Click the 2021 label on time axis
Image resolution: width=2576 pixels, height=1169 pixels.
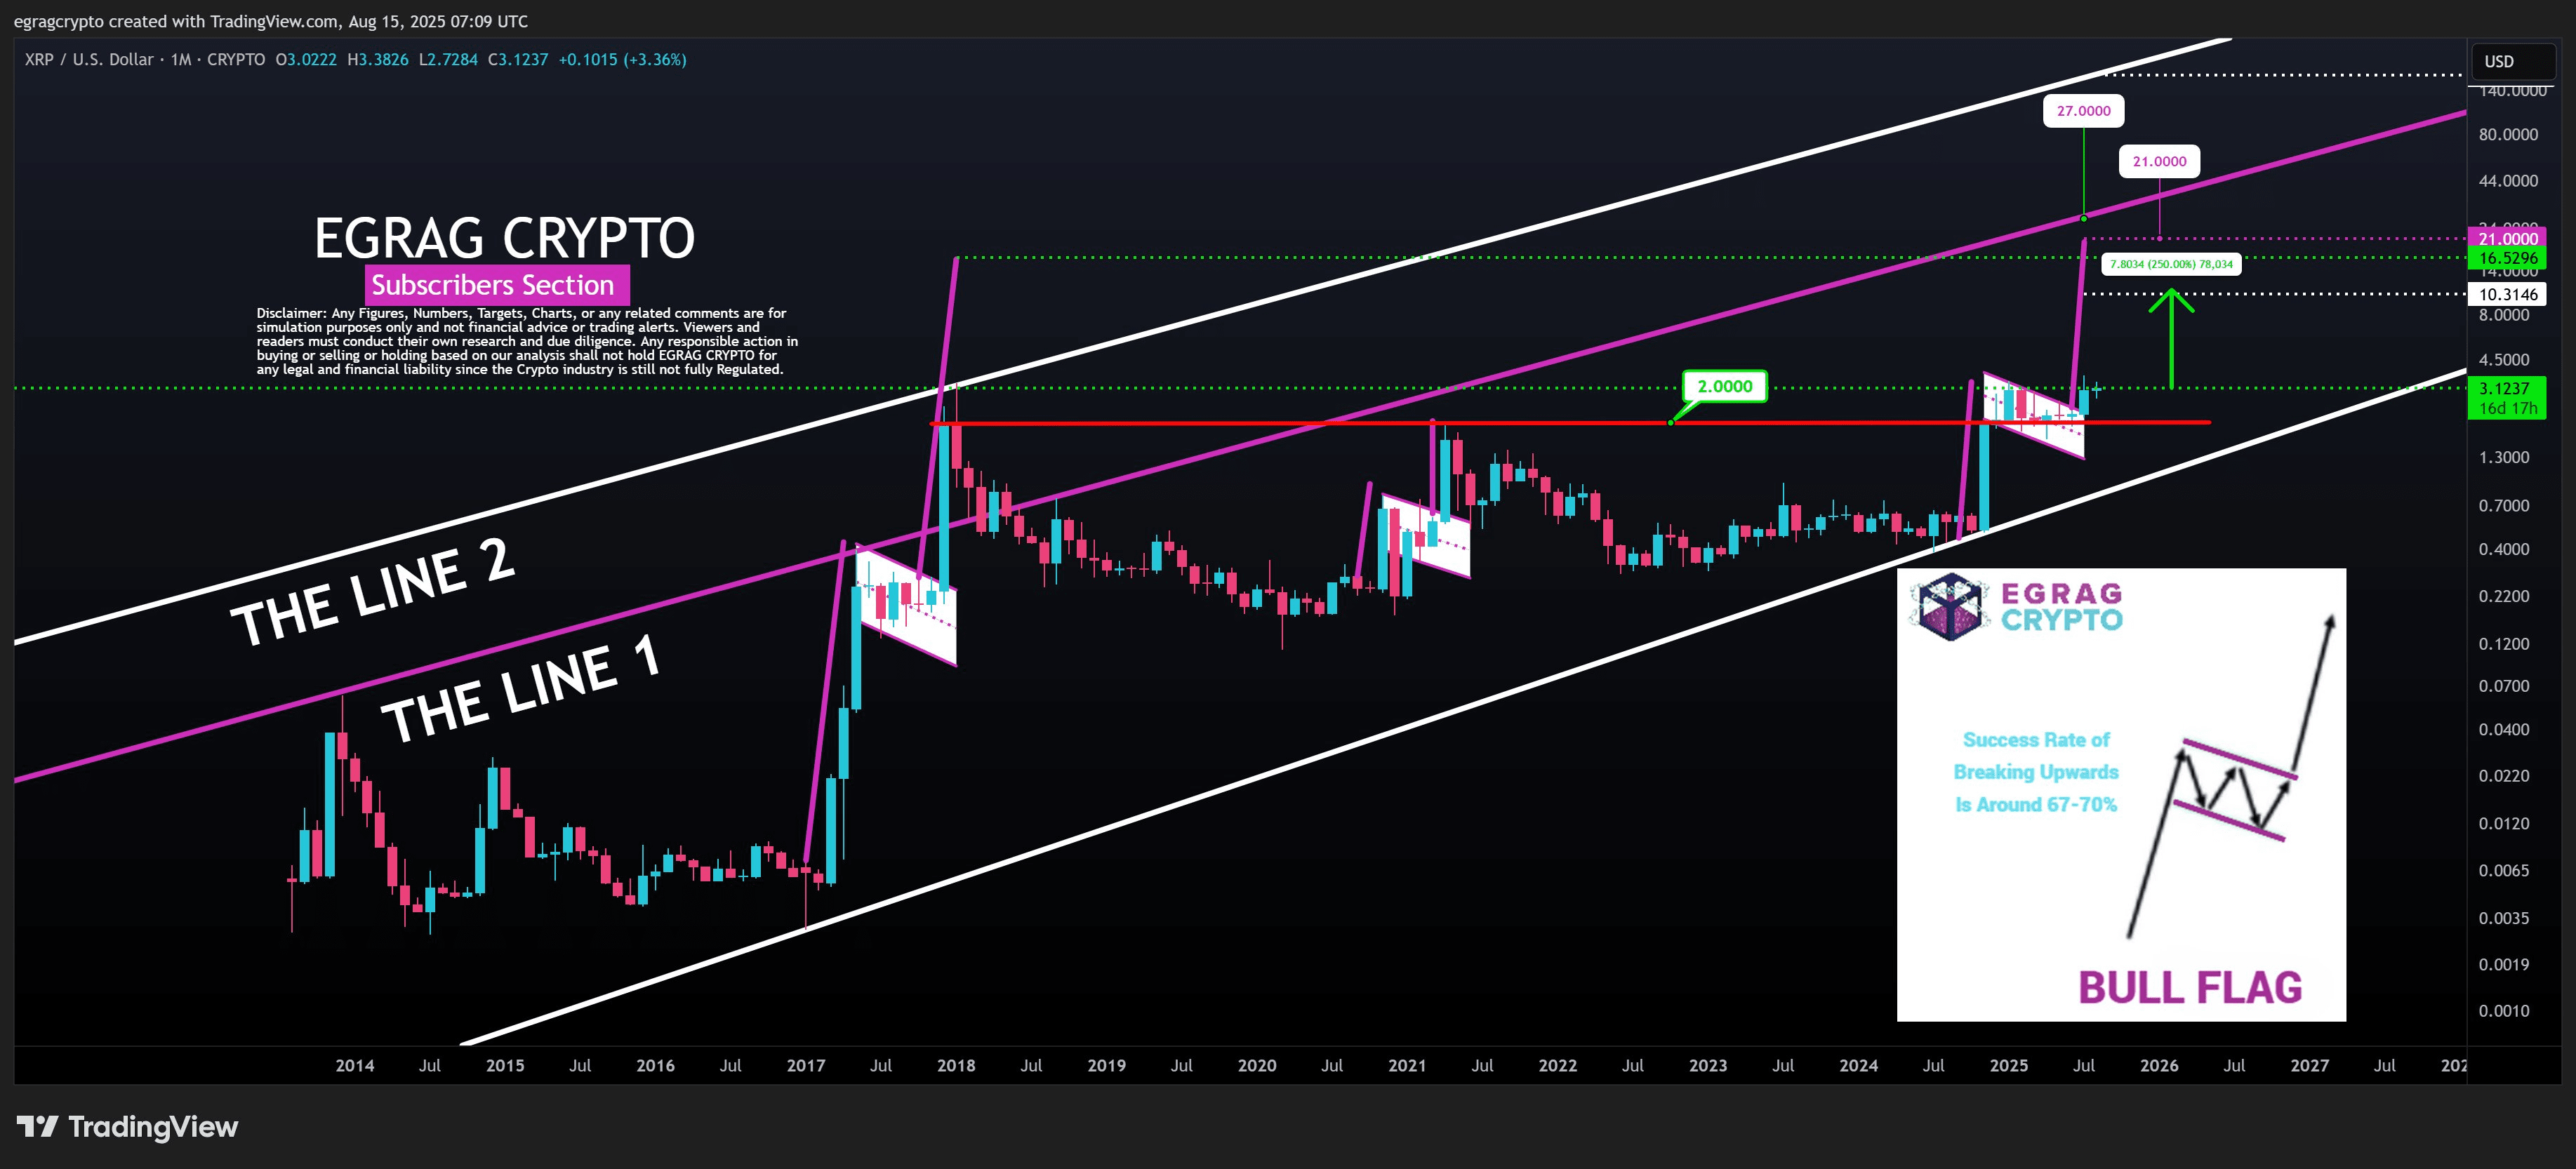(1407, 1065)
